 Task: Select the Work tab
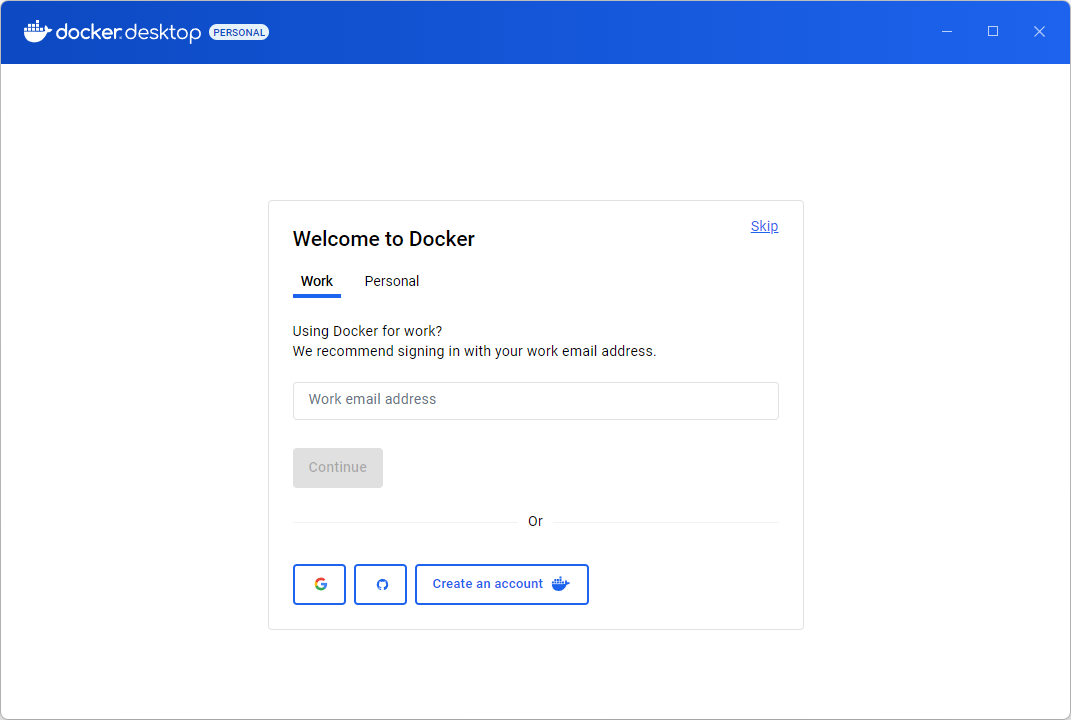pyautogui.click(x=317, y=281)
